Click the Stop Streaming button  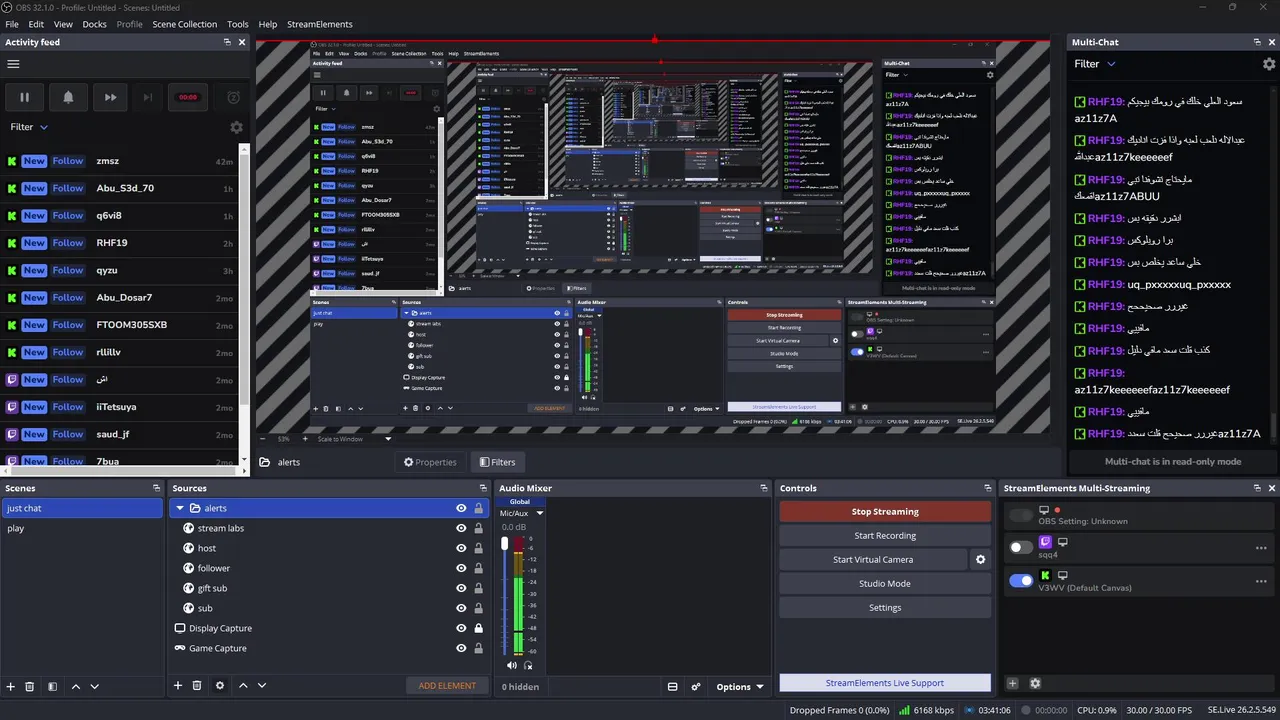[x=885, y=512]
